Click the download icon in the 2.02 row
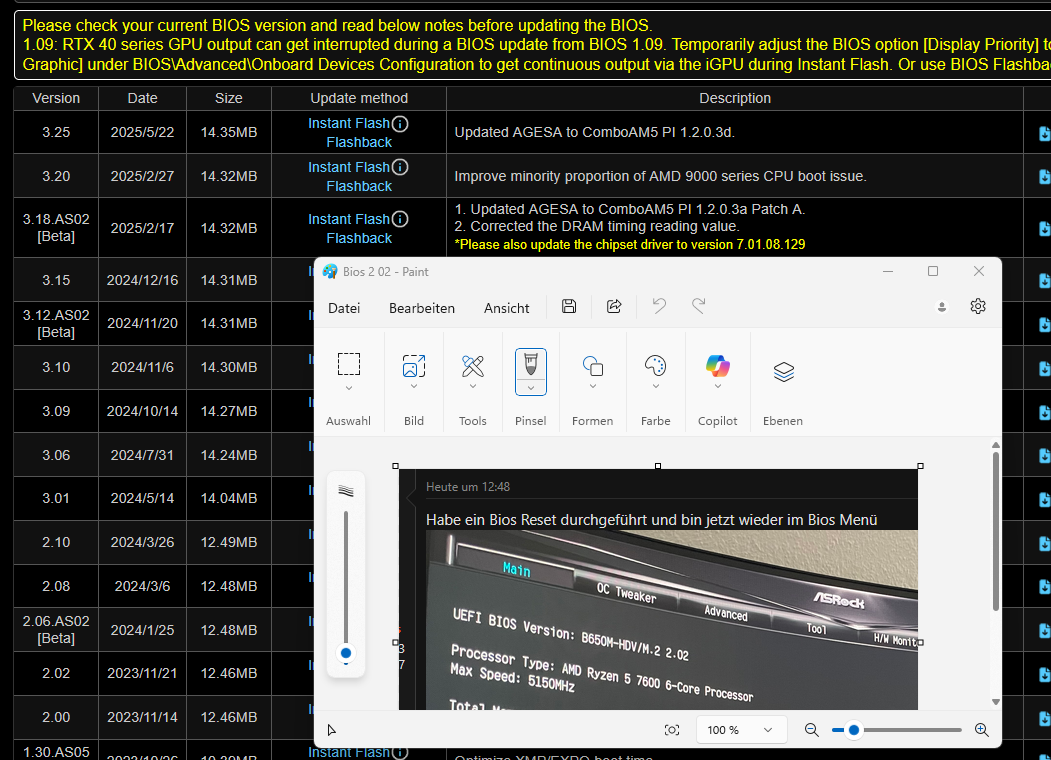This screenshot has width=1051, height=760. (x=1044, y=674)
